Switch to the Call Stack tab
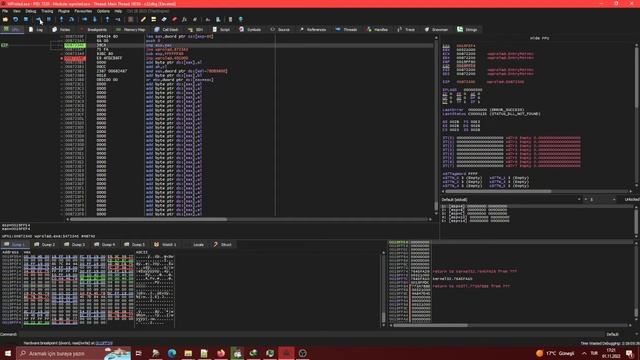The width and height of the screenshot is (640, 360). (x=167, y=29)
